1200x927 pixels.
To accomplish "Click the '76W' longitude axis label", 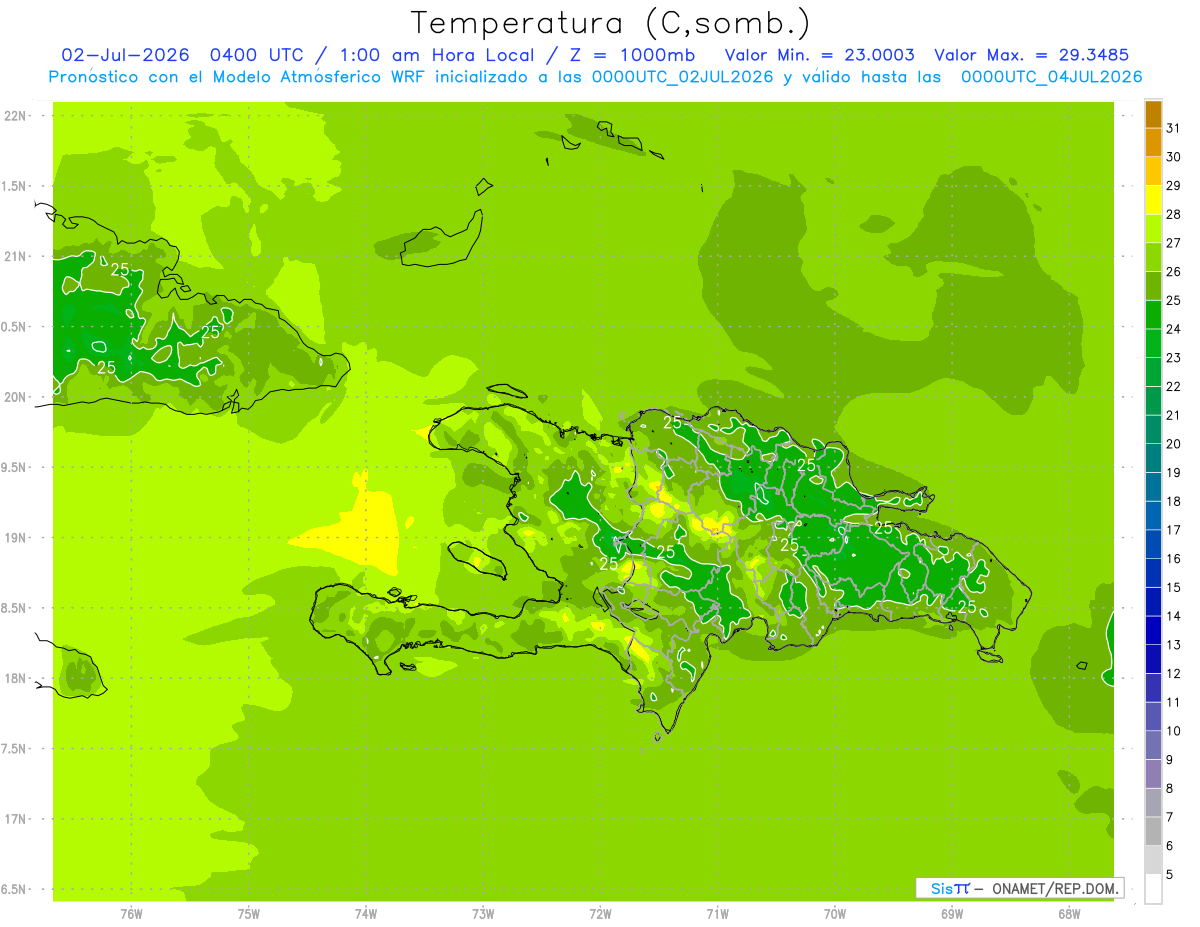I will point(131,913).
